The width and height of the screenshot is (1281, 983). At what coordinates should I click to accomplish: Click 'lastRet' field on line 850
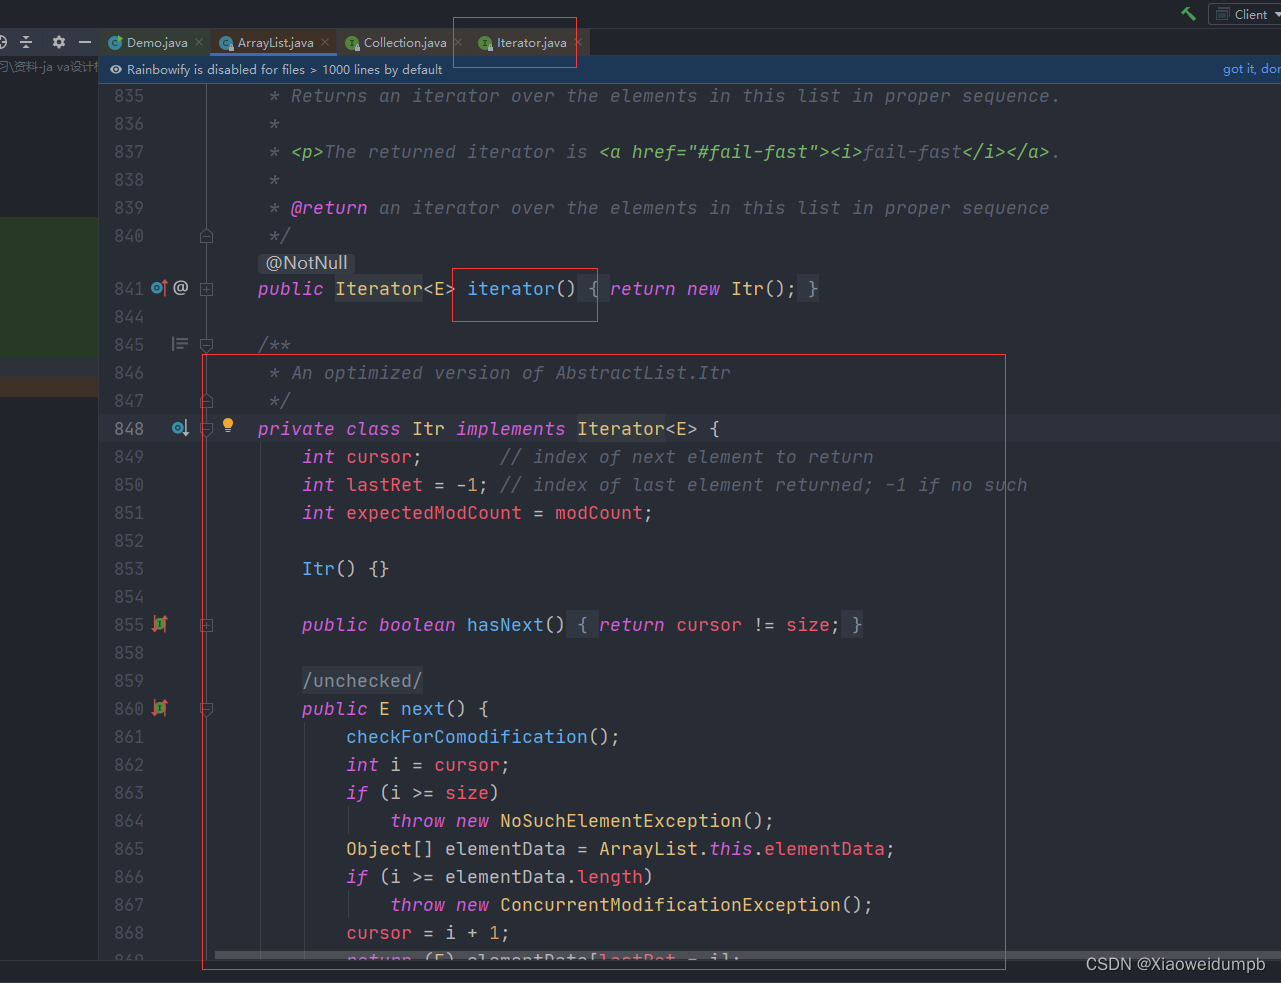coord(385,485)
